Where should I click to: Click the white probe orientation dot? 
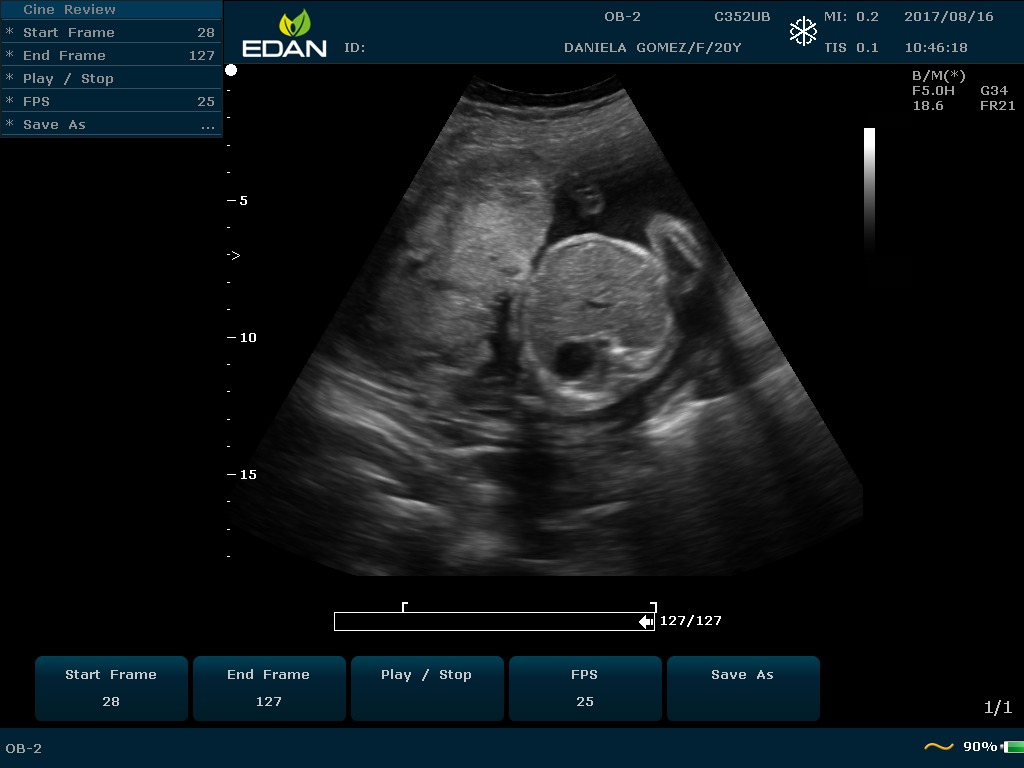tap(231, 70)
